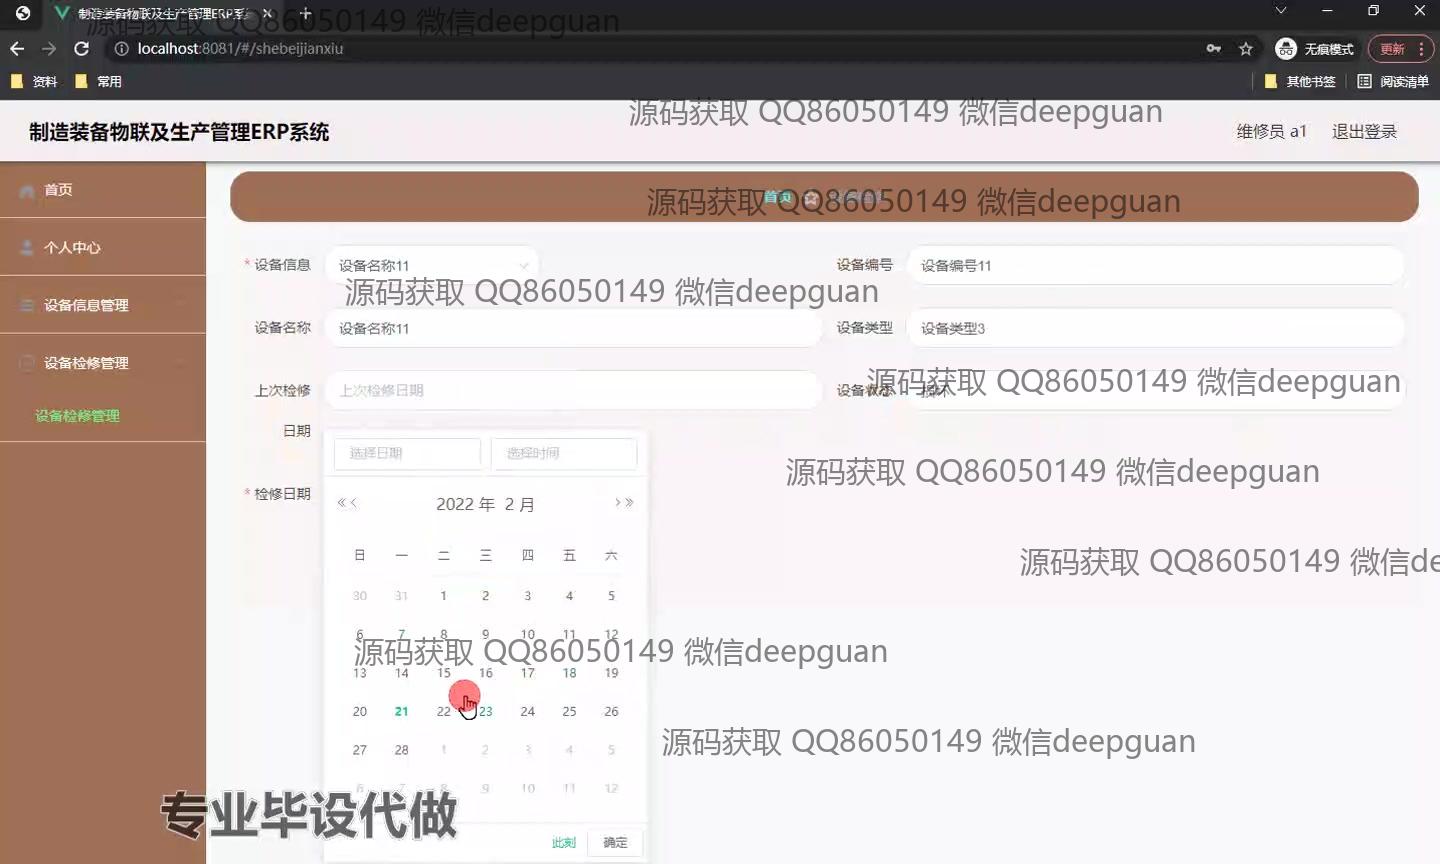The image size is (1440, 864).
Task: Reload the page with refresh icon
Action: click(81, 48)
